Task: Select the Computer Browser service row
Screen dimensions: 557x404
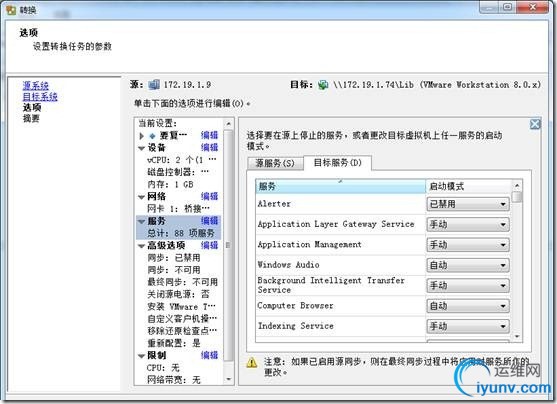Action: click(340, 306)
